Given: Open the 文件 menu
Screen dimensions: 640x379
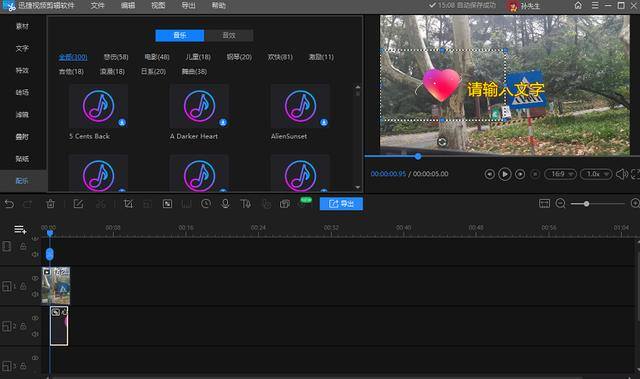Looking at the screenshot, I should click(98, 6).
